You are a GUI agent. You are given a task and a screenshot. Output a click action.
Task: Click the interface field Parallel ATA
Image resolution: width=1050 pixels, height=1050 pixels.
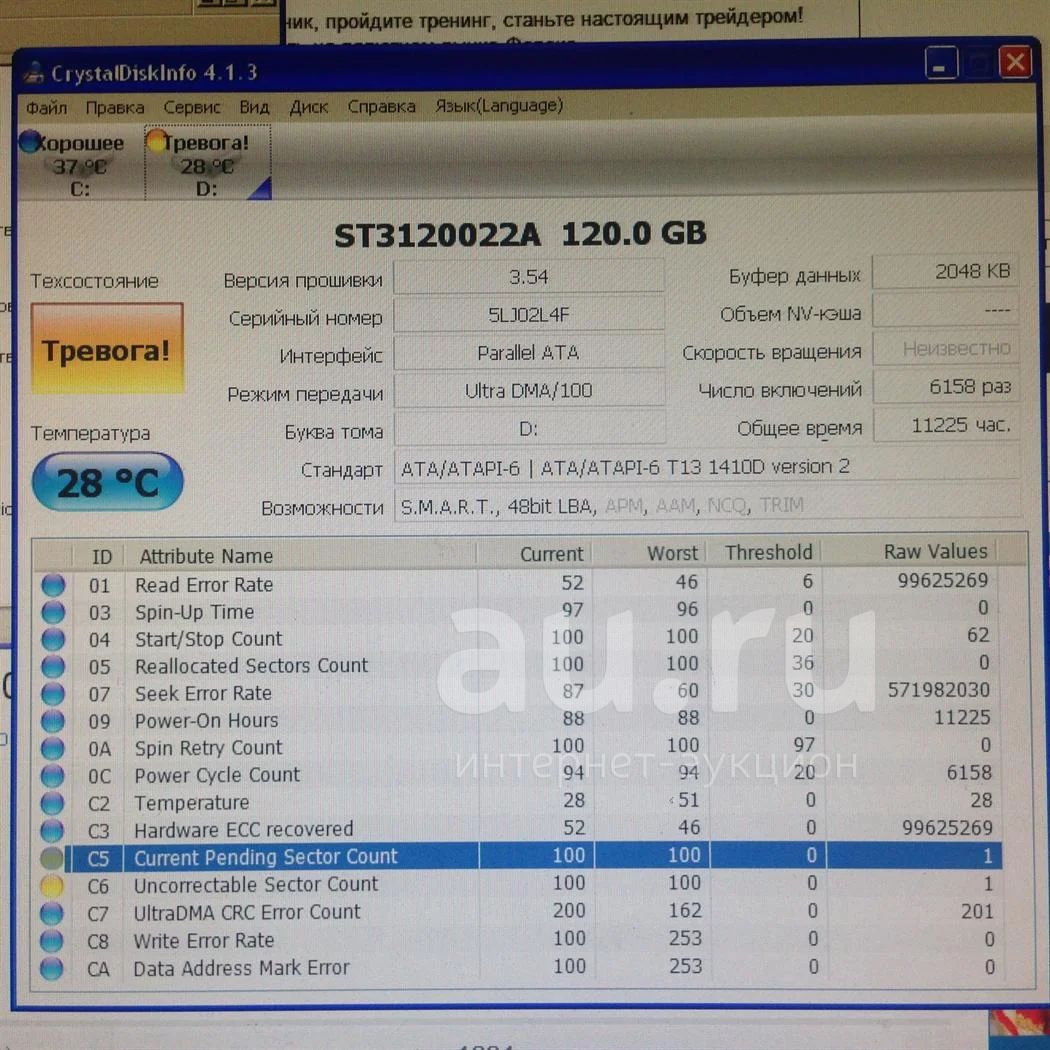coord(528,353)
